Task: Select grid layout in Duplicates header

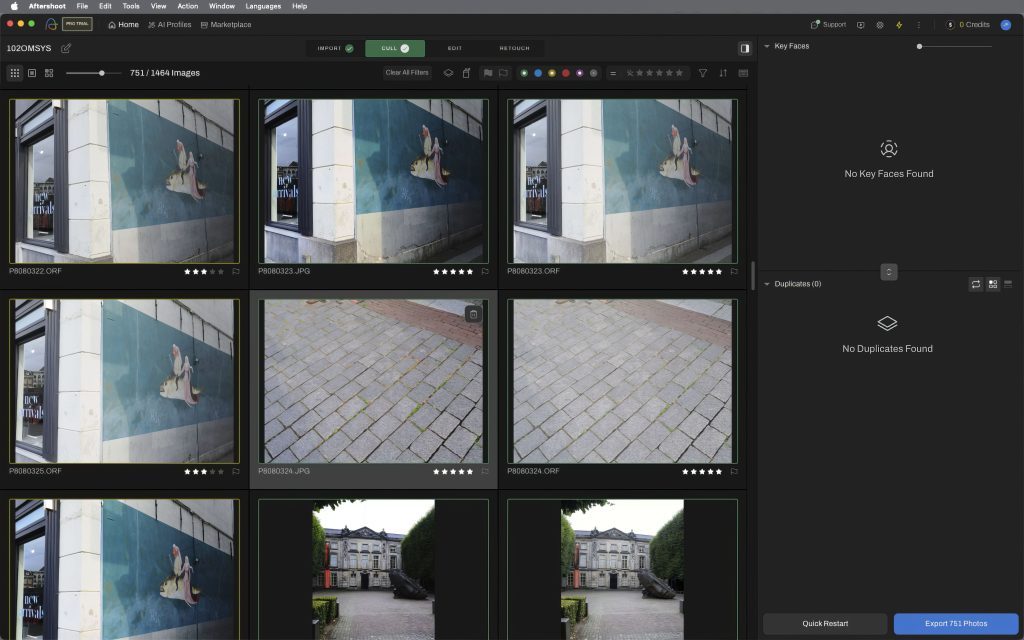Action: click(993, 284)
